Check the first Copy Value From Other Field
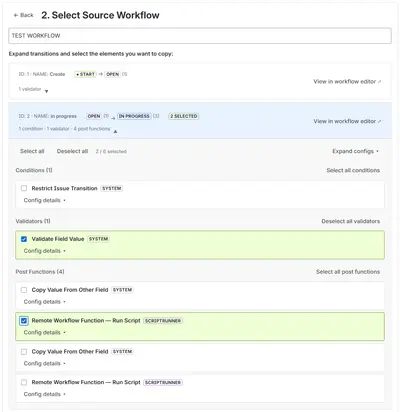Screen dimensions: 400x412 click(x=24, y=290)
